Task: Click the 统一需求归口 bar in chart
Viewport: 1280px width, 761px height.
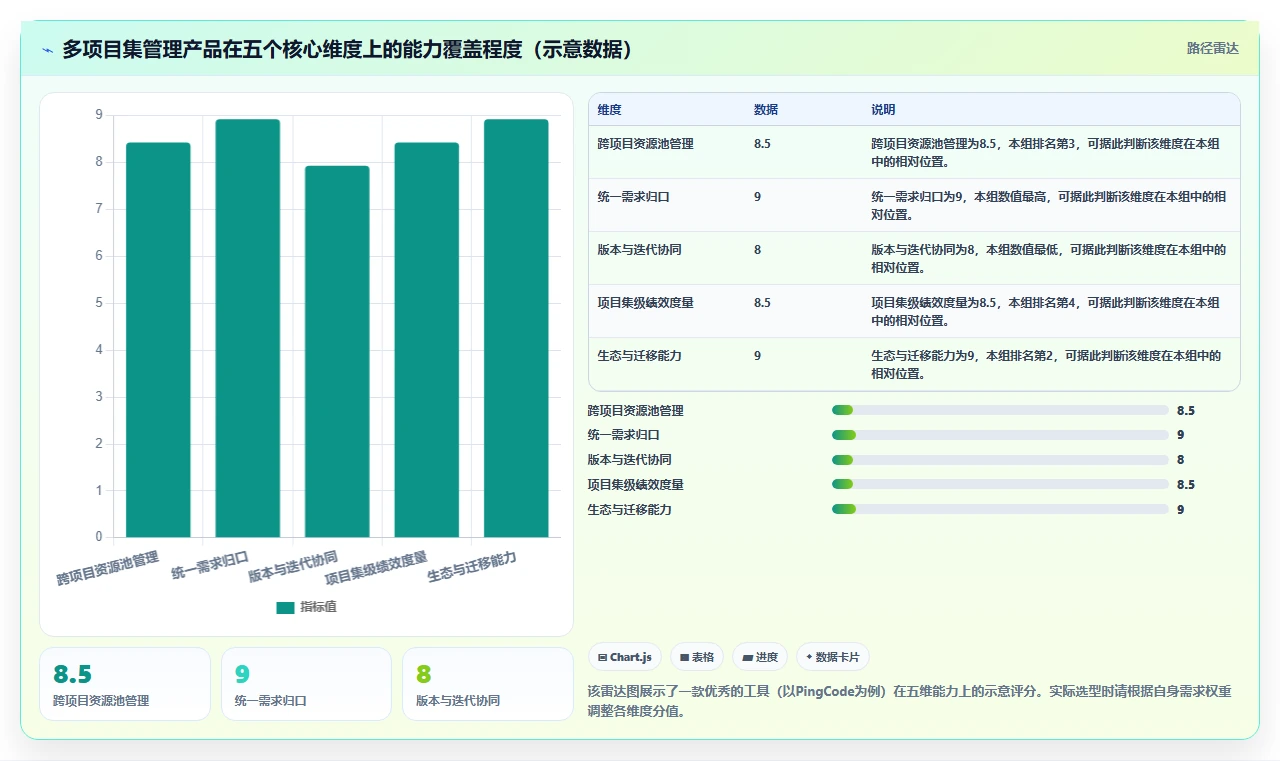Action: [x=248, y=328]
